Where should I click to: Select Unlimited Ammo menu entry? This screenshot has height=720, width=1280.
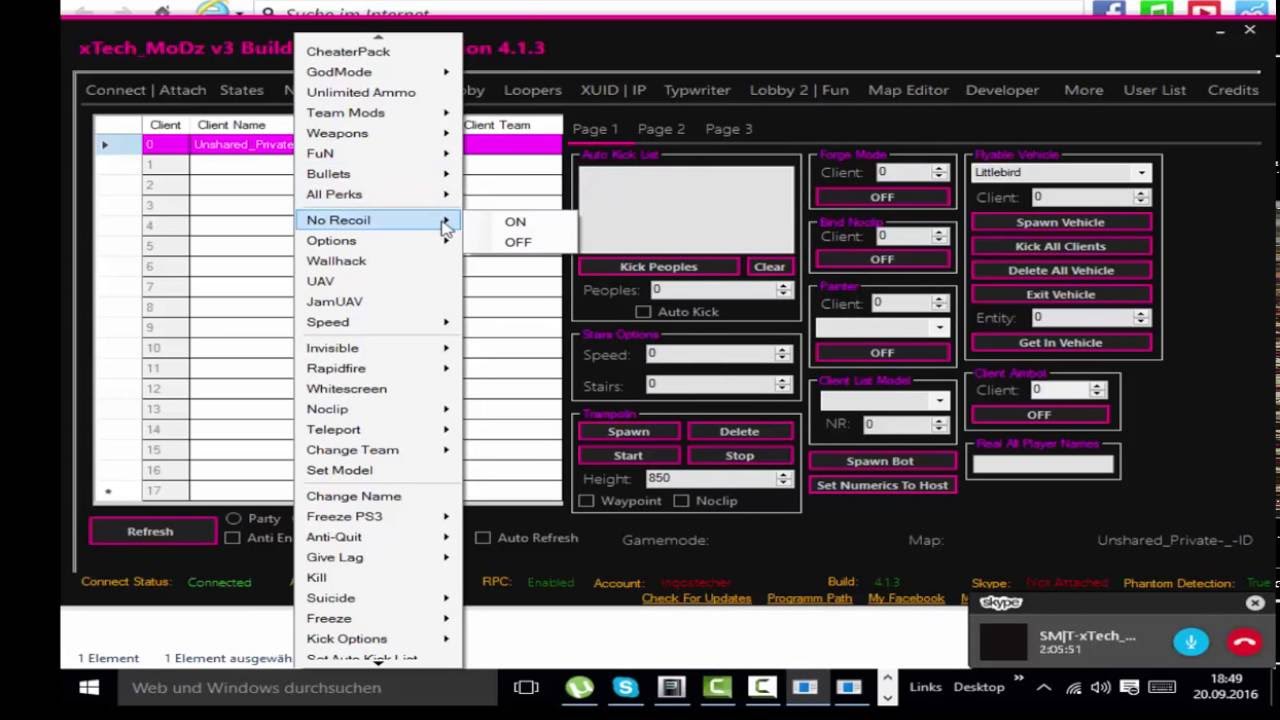(377, 92)
